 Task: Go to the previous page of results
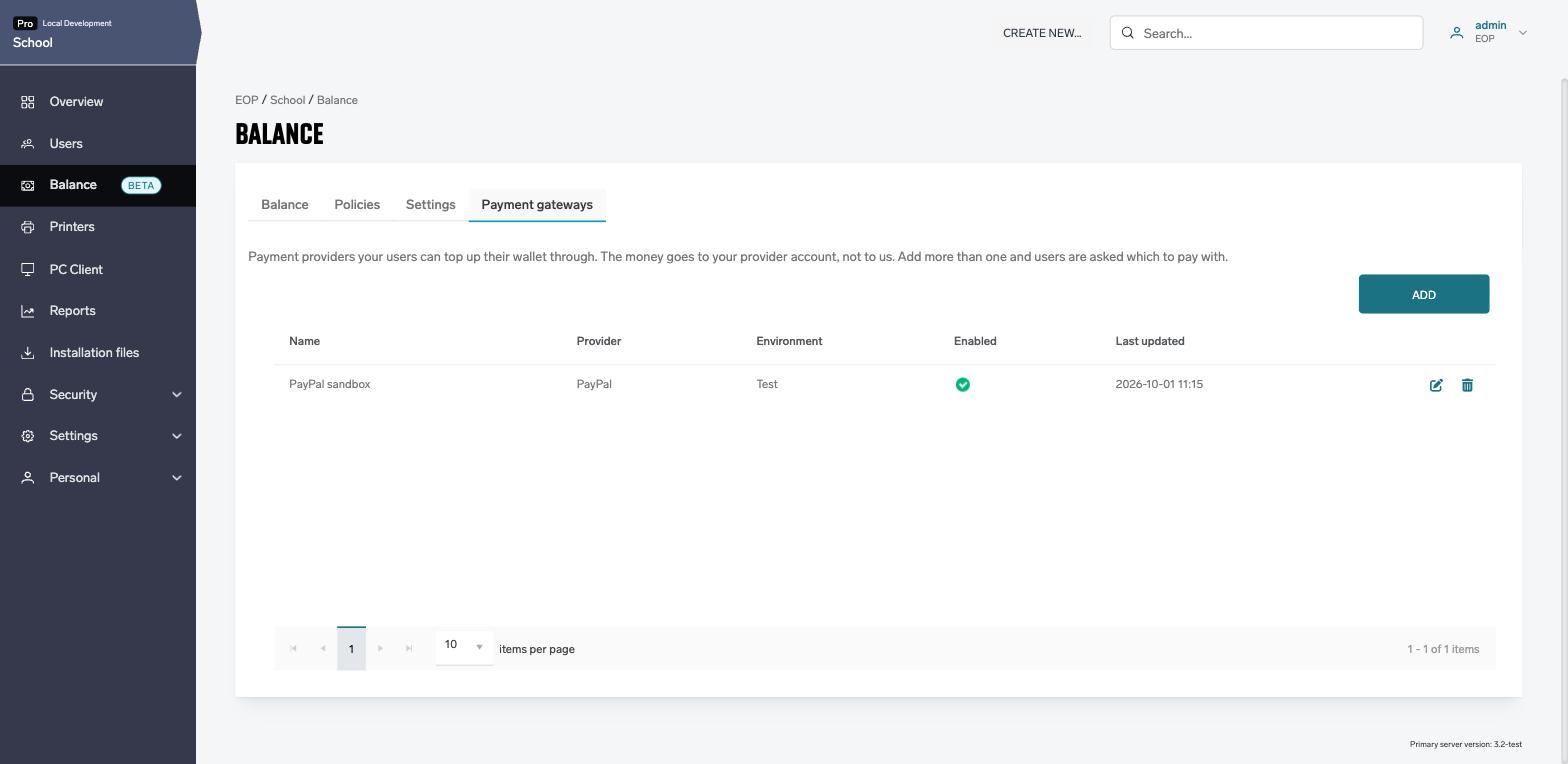pyautogui.click(x=322, y=649)
